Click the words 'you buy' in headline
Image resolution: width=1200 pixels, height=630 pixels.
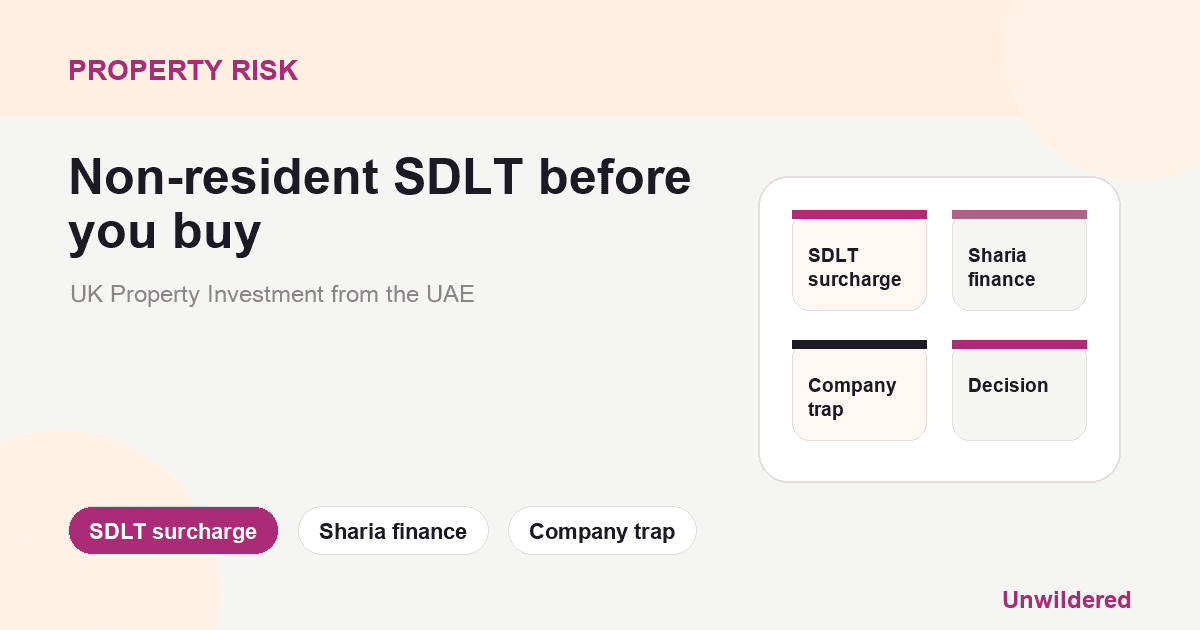(x=165, y=233)
